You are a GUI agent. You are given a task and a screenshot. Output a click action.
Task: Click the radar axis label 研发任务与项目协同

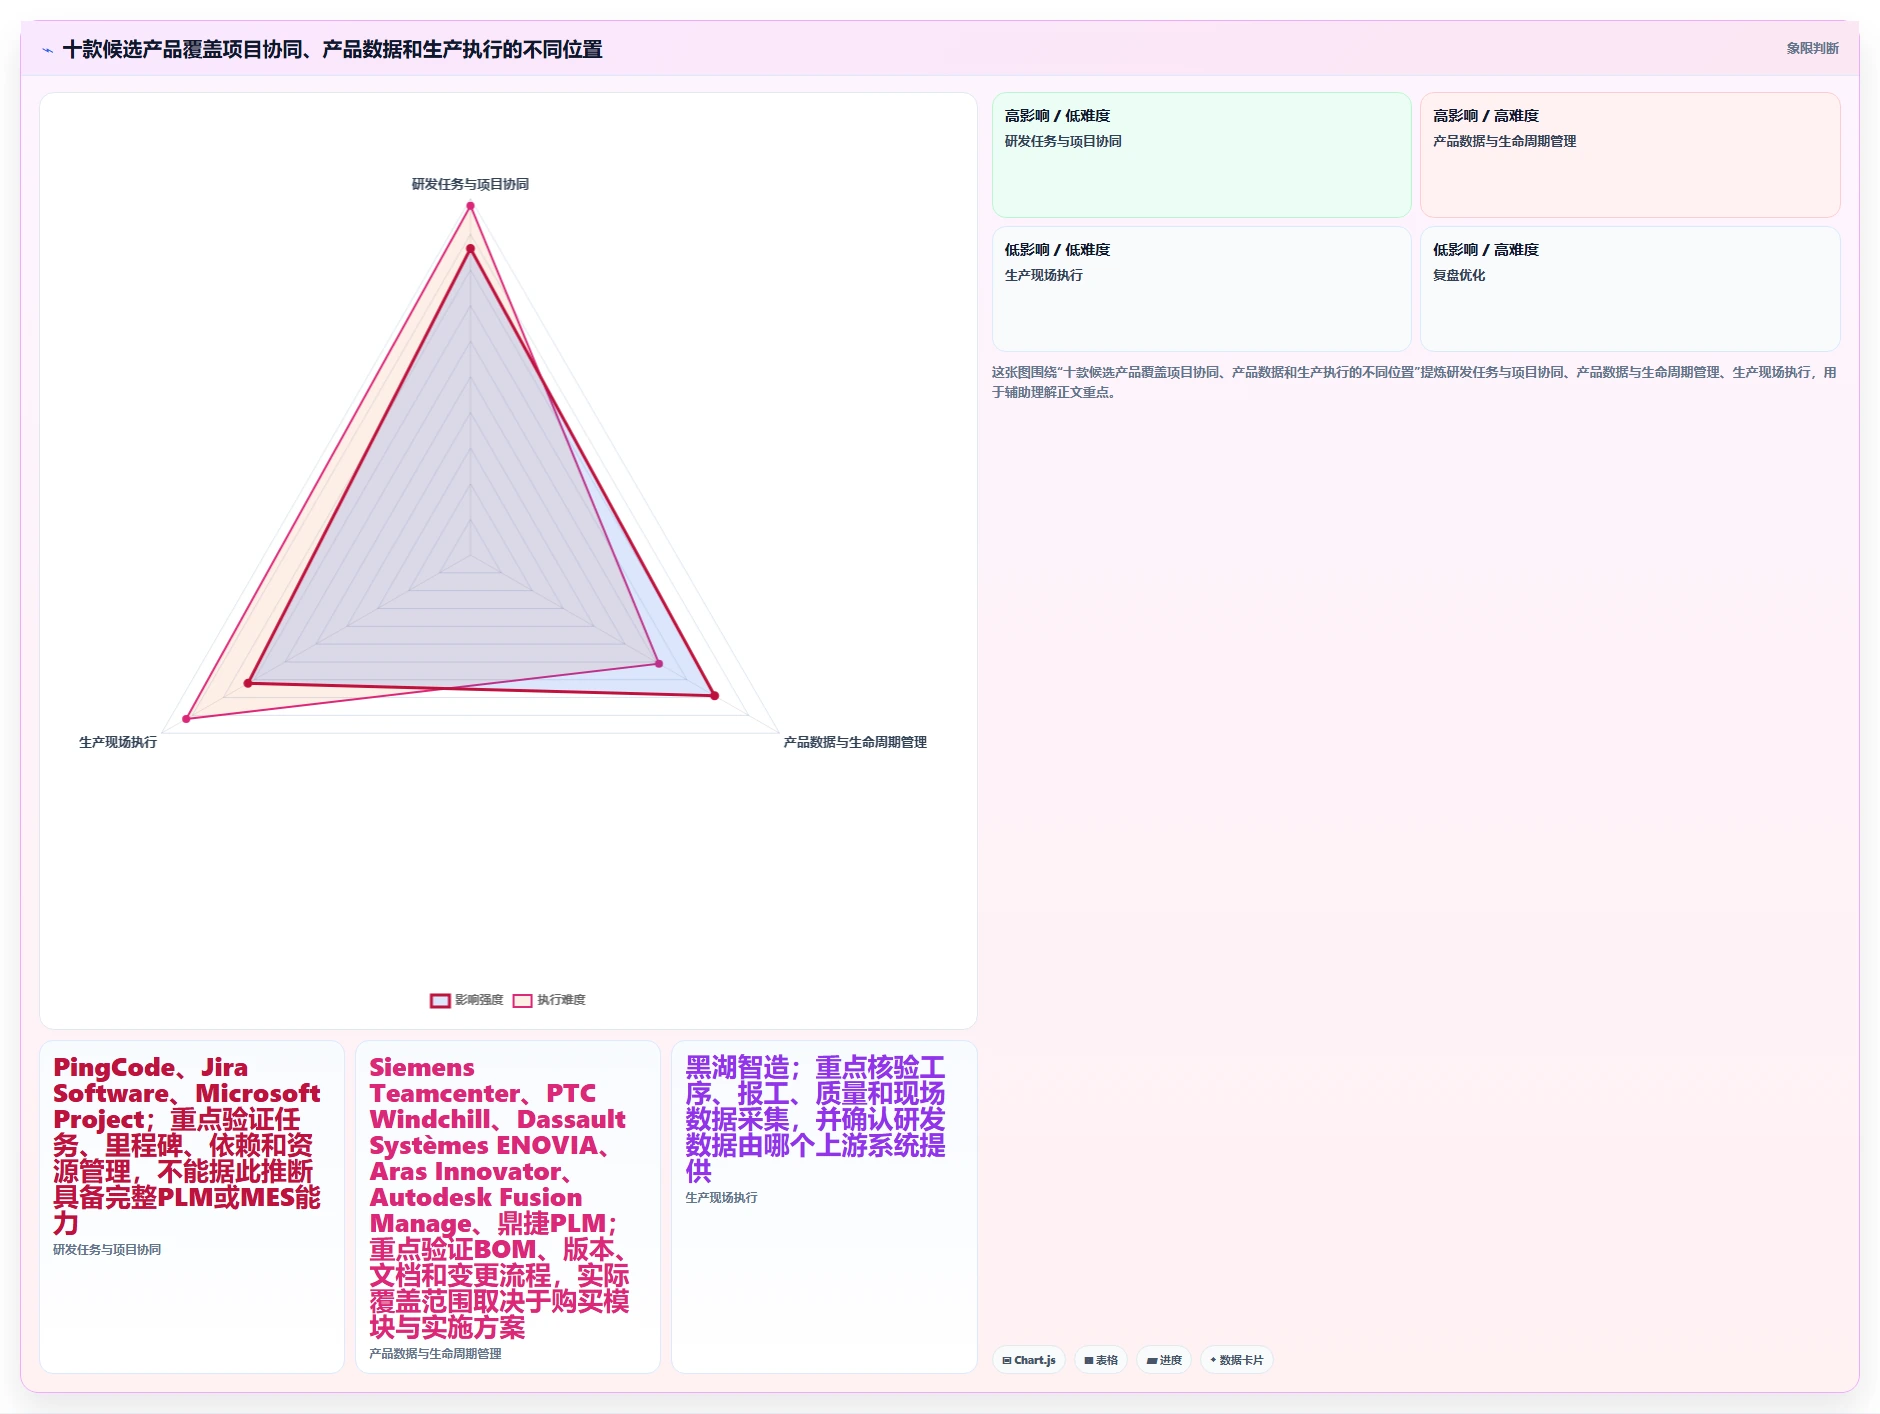click(x=470, y=184)
